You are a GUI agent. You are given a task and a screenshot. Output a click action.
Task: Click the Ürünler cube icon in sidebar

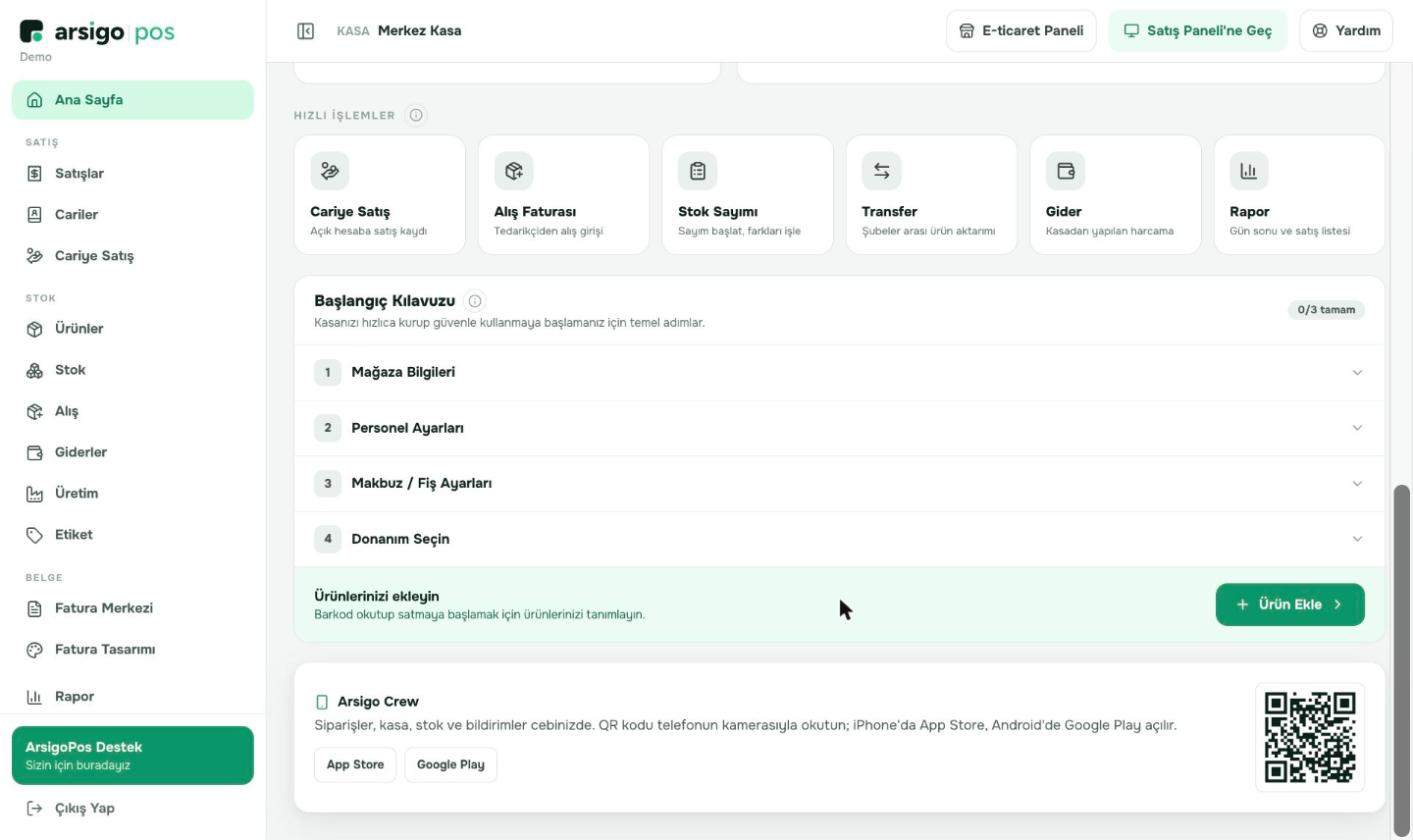coord(35,329)
